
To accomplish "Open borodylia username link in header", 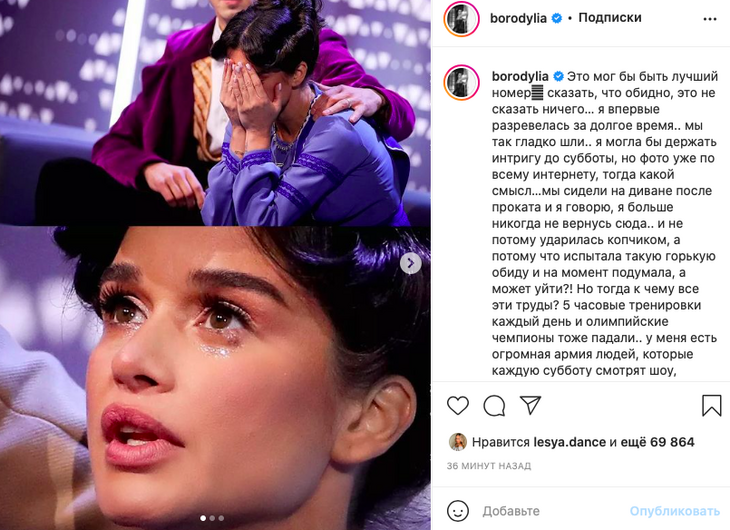I will (520, 18).
